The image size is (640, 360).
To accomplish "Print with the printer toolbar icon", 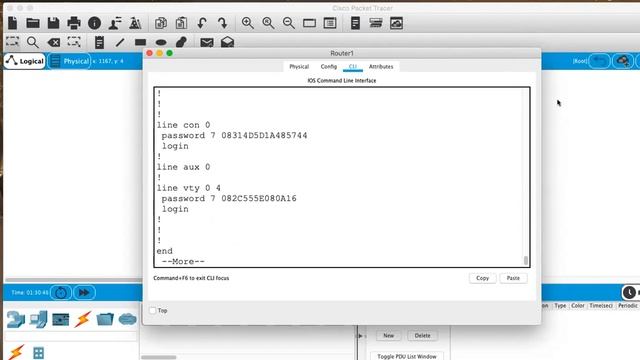I will pyautogui.click(x=74, y=23).
